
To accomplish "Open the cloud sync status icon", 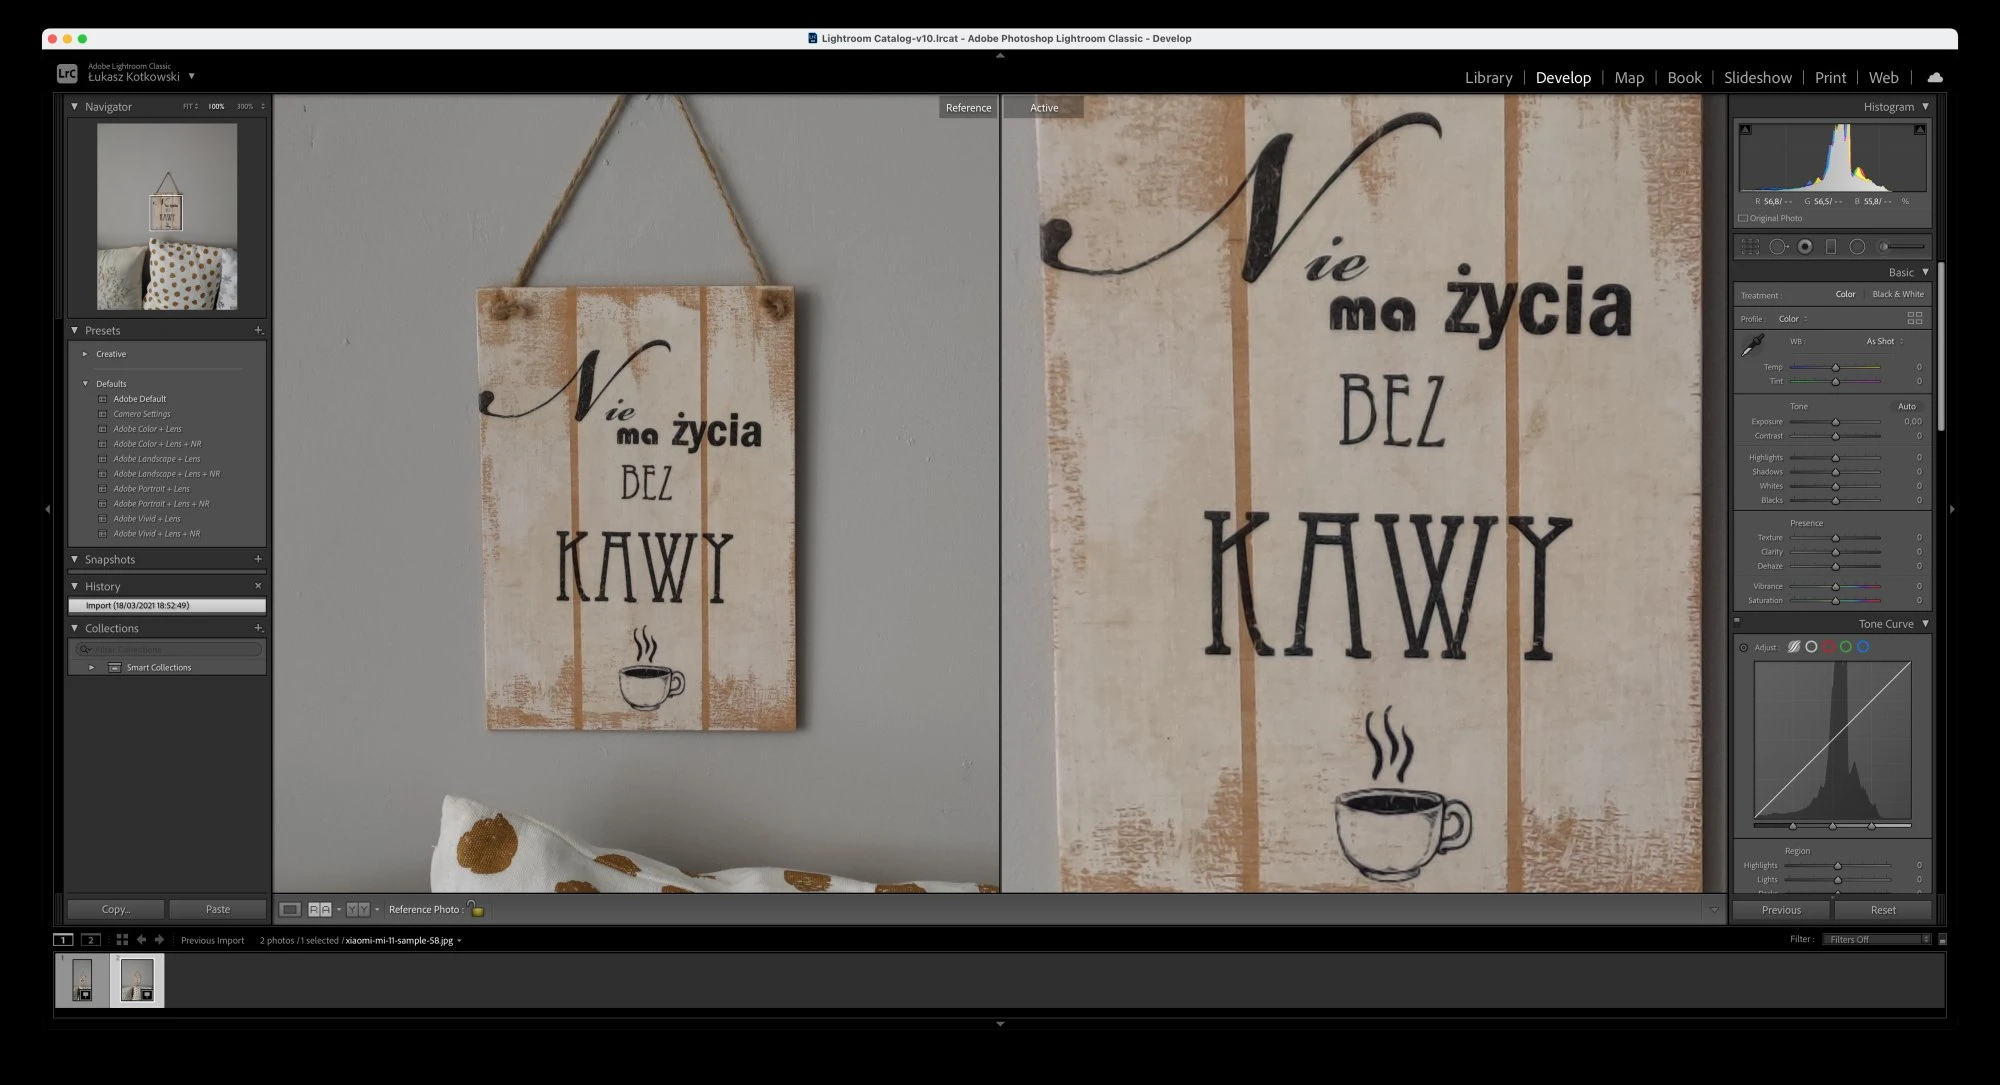I will click(1935, 77).
